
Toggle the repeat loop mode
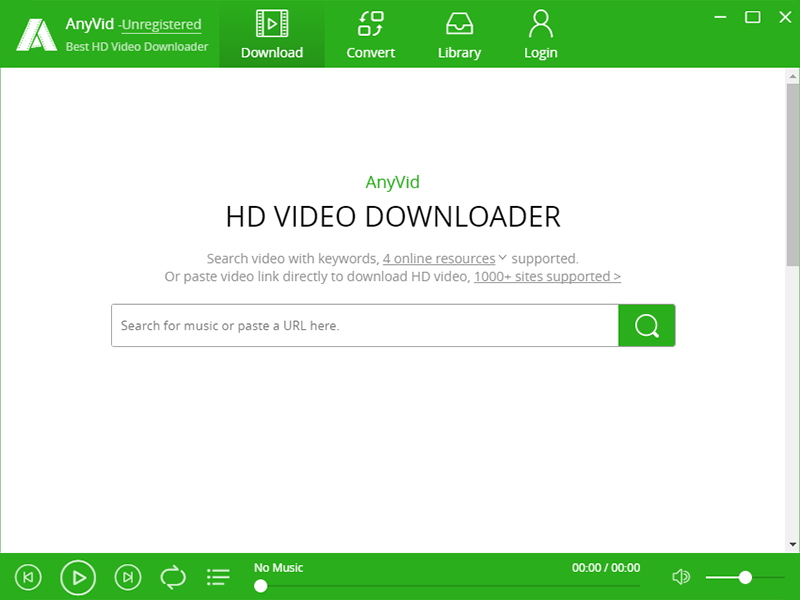173,577
